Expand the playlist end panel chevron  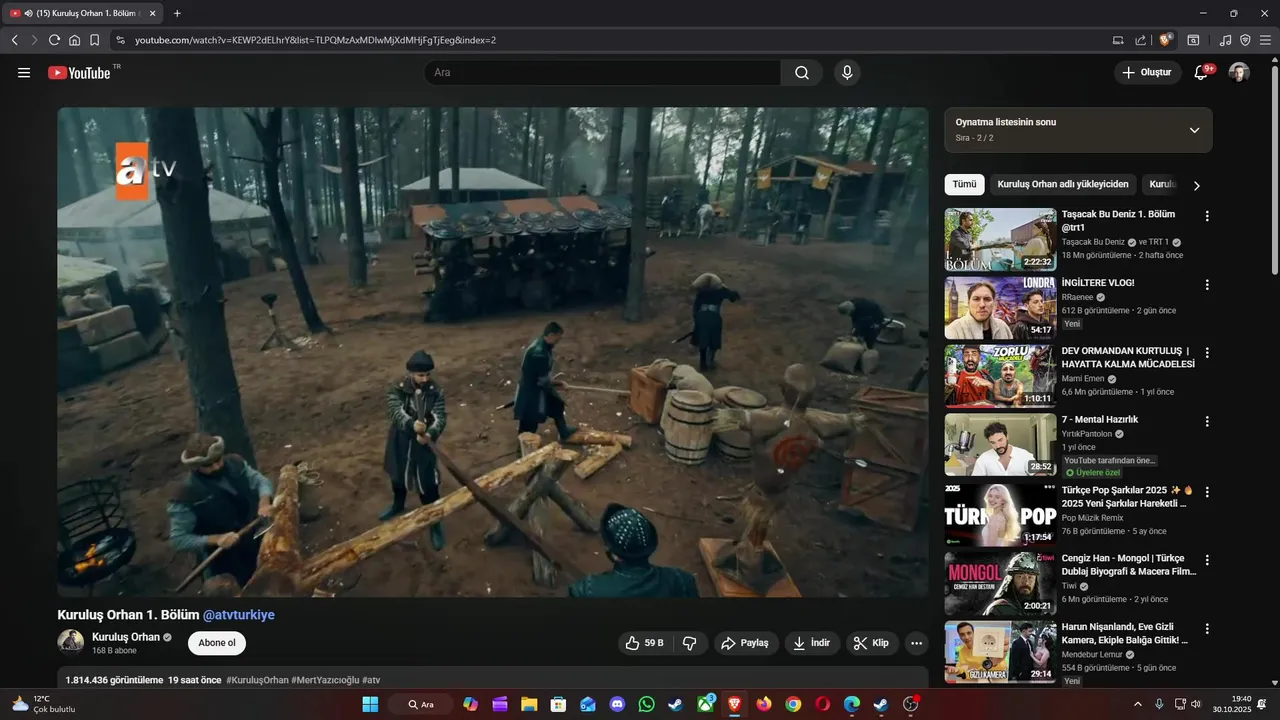coord(1194,130)
